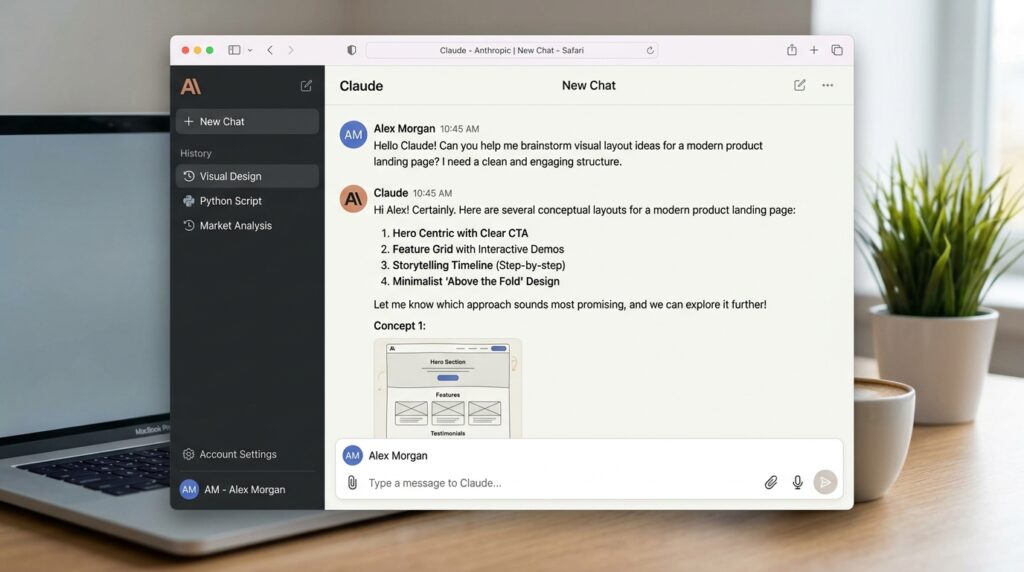The height and width of the screenshot is (572, 1024).
Task: Click the '10:45 AM' timestamp on Alex's message
Action: tap(459, 129)
